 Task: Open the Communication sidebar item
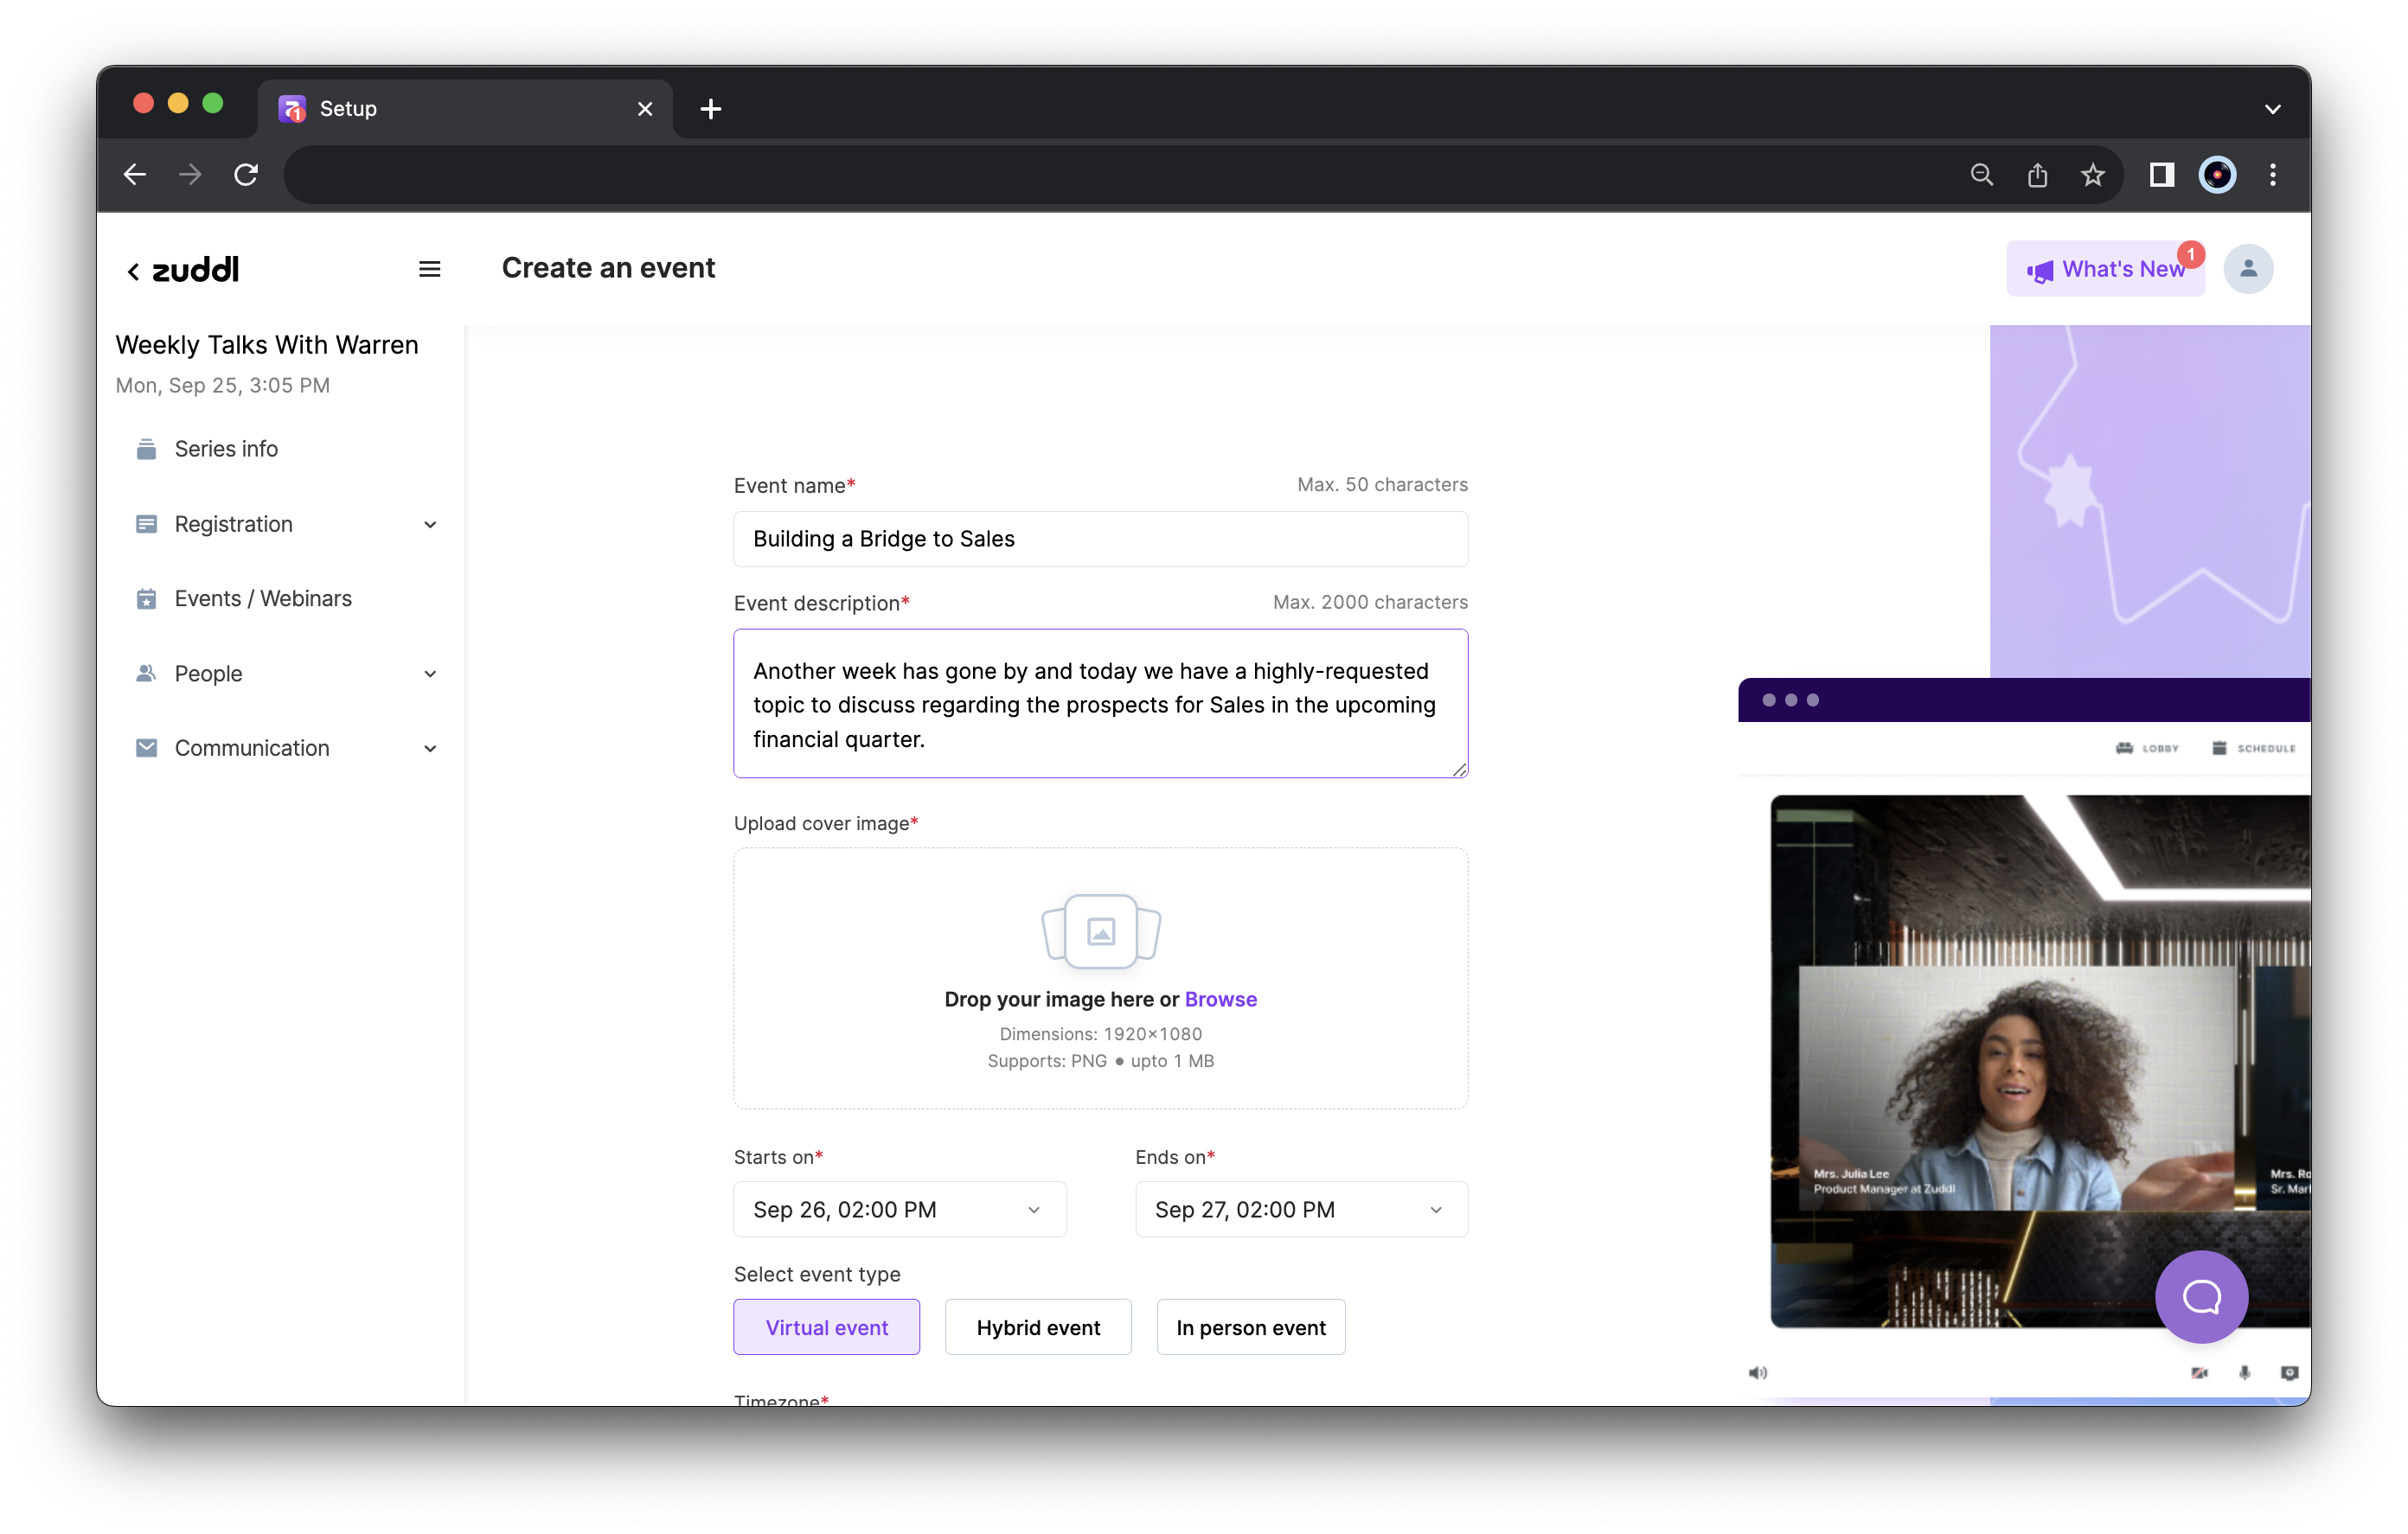point(251,748)
